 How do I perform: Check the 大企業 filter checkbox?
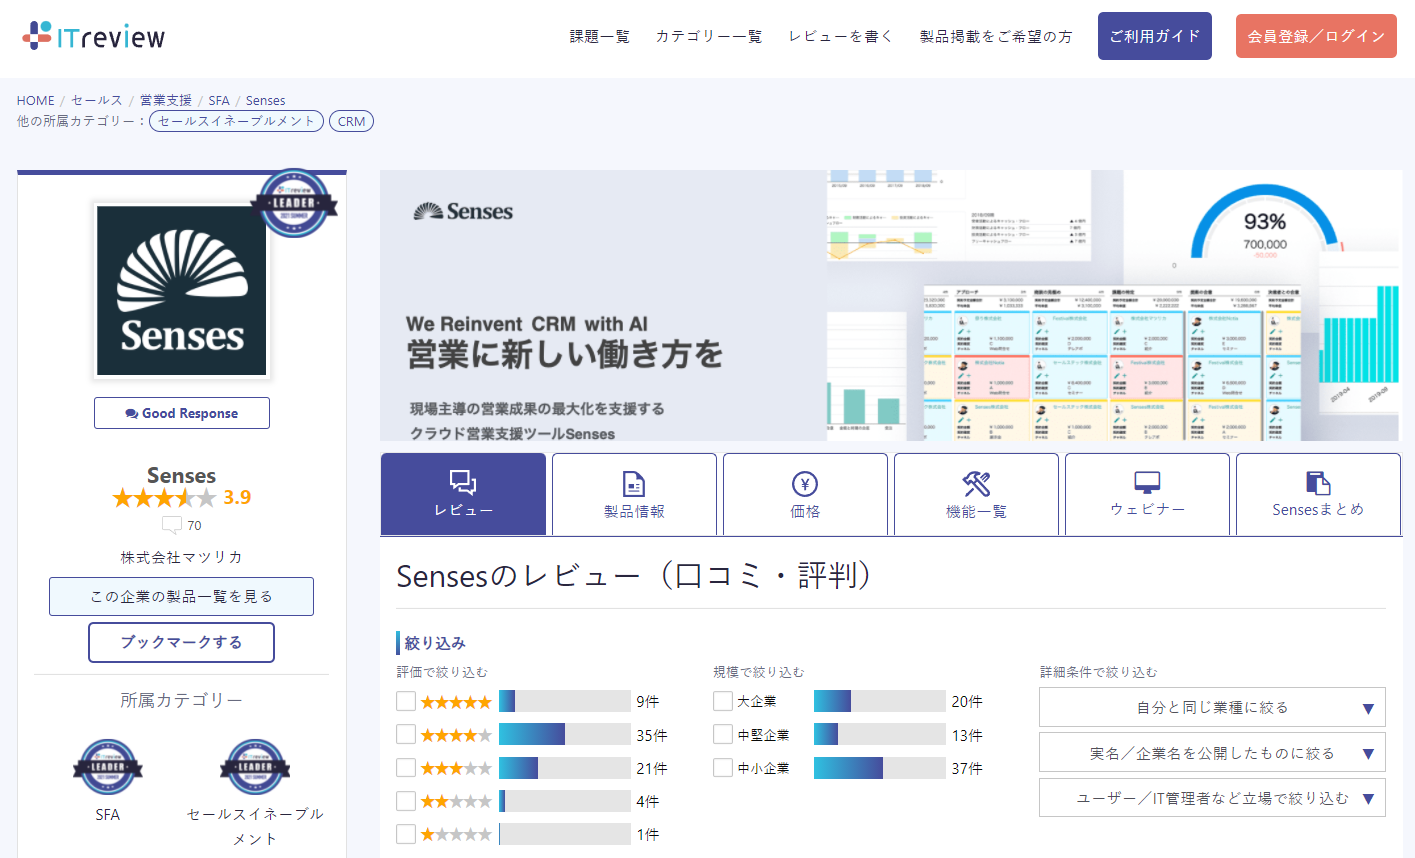723,701
